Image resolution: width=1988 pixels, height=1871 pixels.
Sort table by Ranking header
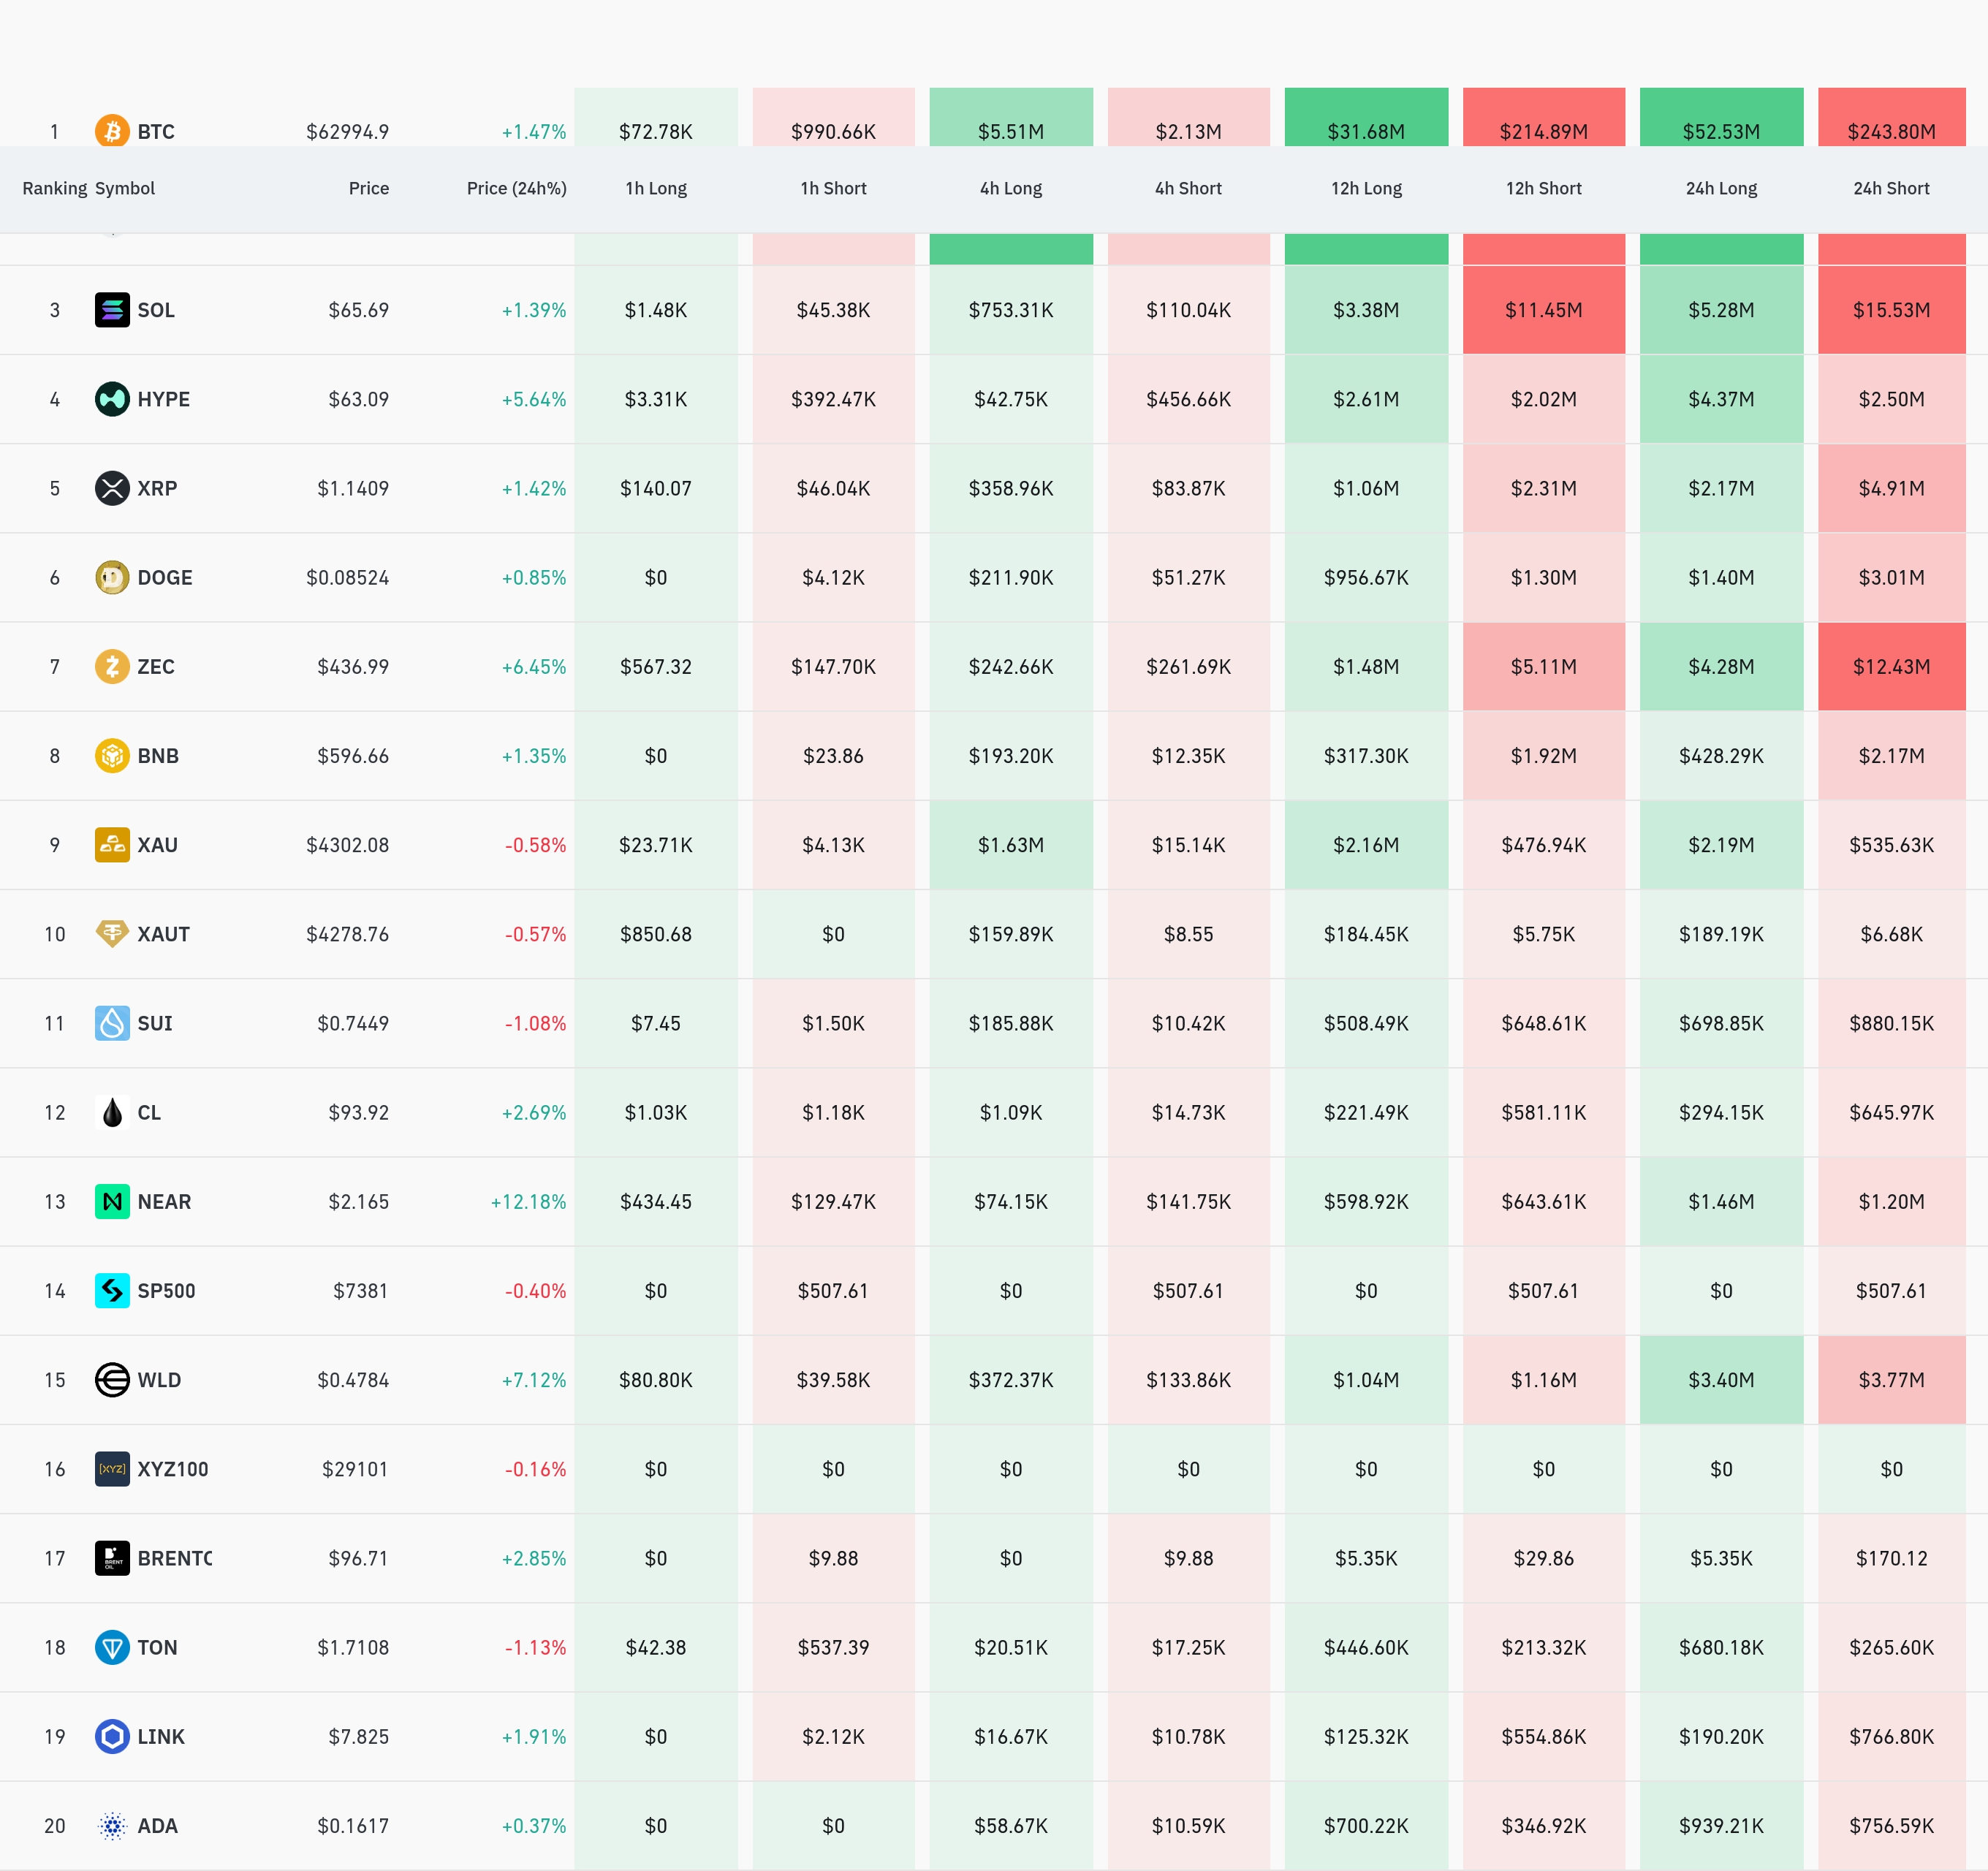(54, 188)
